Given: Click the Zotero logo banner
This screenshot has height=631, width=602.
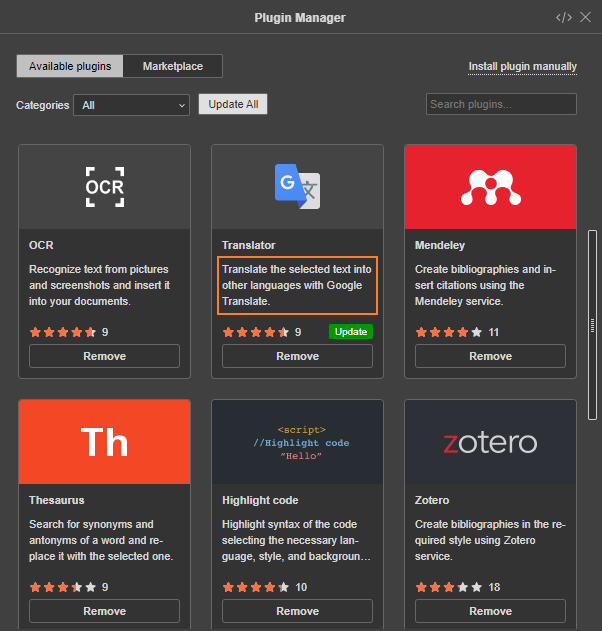Looking at the screenshot, I should click(491, 442).
